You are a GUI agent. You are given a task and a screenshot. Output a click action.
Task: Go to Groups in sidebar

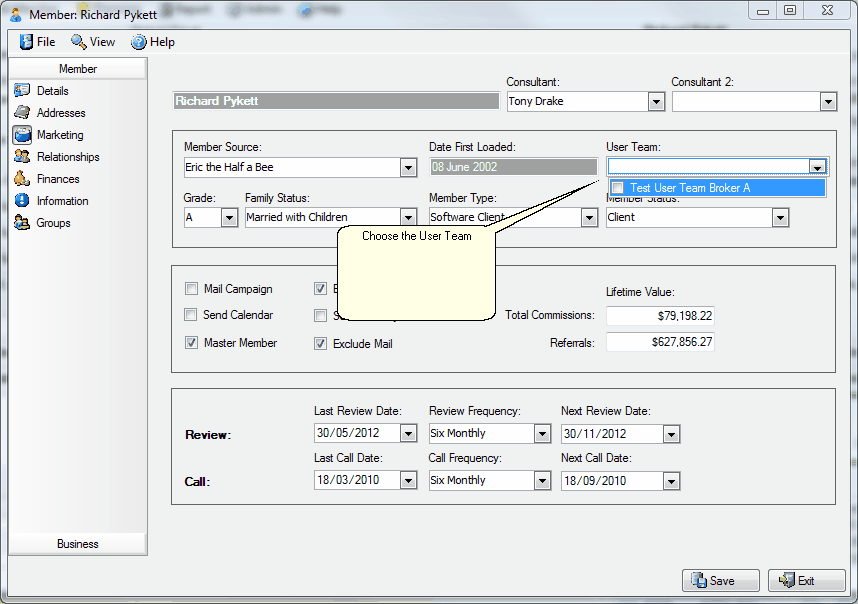(53, 223)
